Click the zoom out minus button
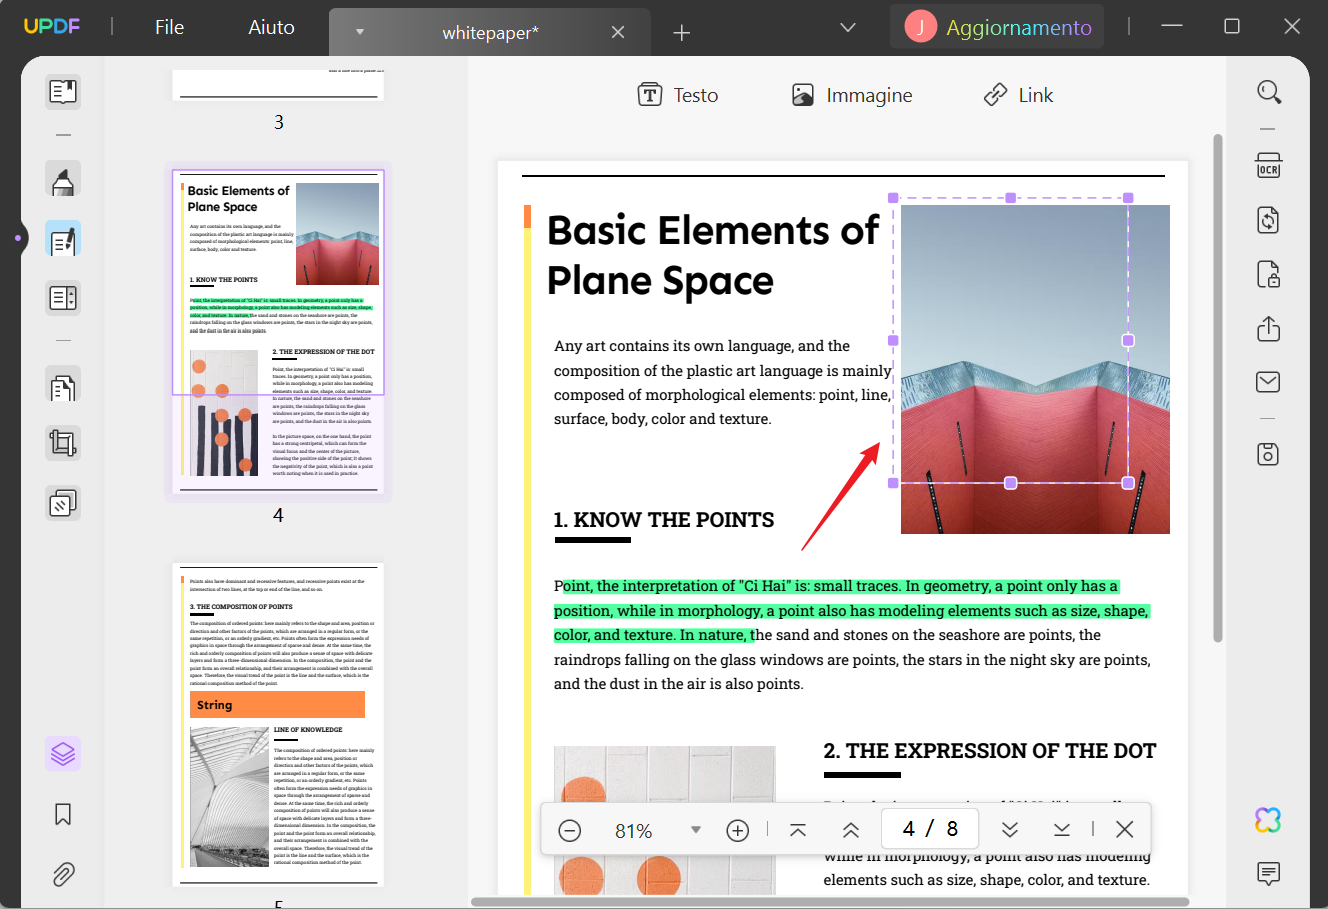This screenshot has width=1328, height=909. pyautogui.click(x=570, y=830)
